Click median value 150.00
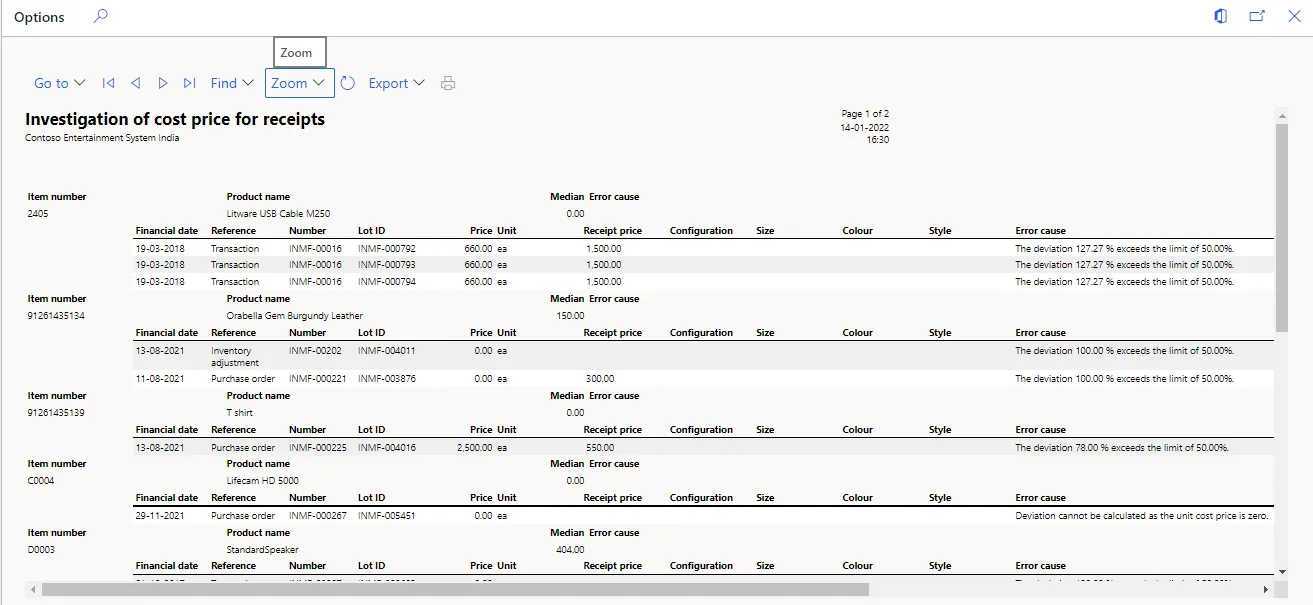The height and width of the screenshot is (605, 1313). pos(570,315)
